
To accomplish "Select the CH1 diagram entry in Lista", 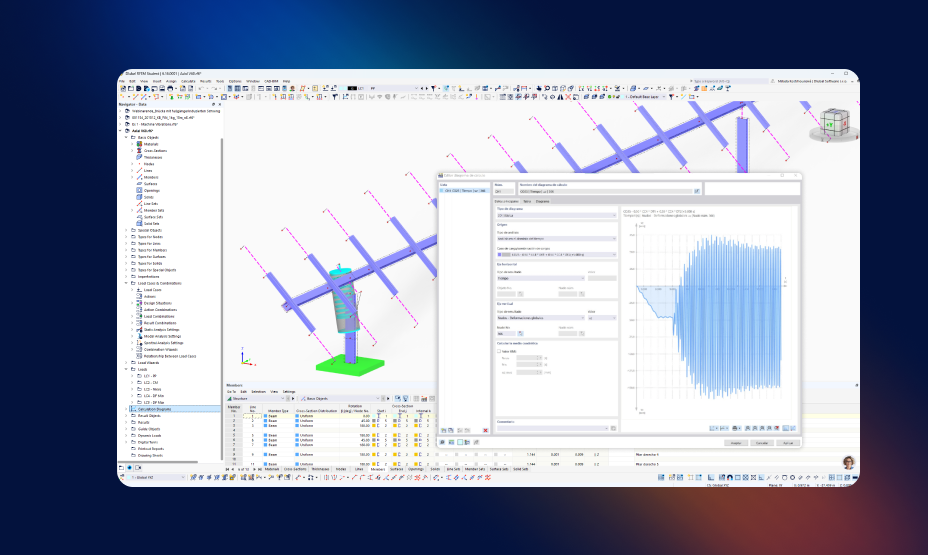I will (465, 191).
